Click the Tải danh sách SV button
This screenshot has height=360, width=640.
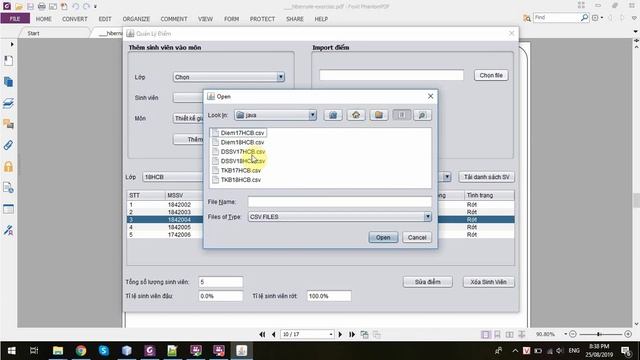coord(487,177)
